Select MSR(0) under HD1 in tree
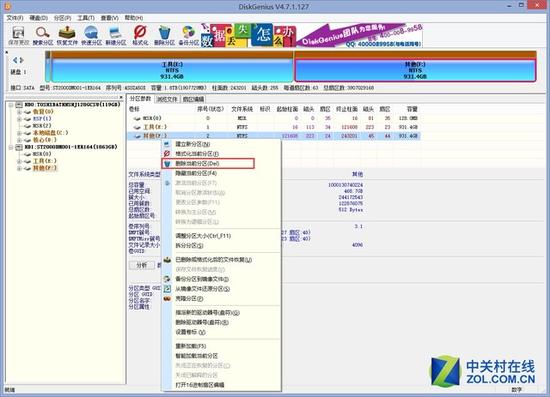 [42, 154]
